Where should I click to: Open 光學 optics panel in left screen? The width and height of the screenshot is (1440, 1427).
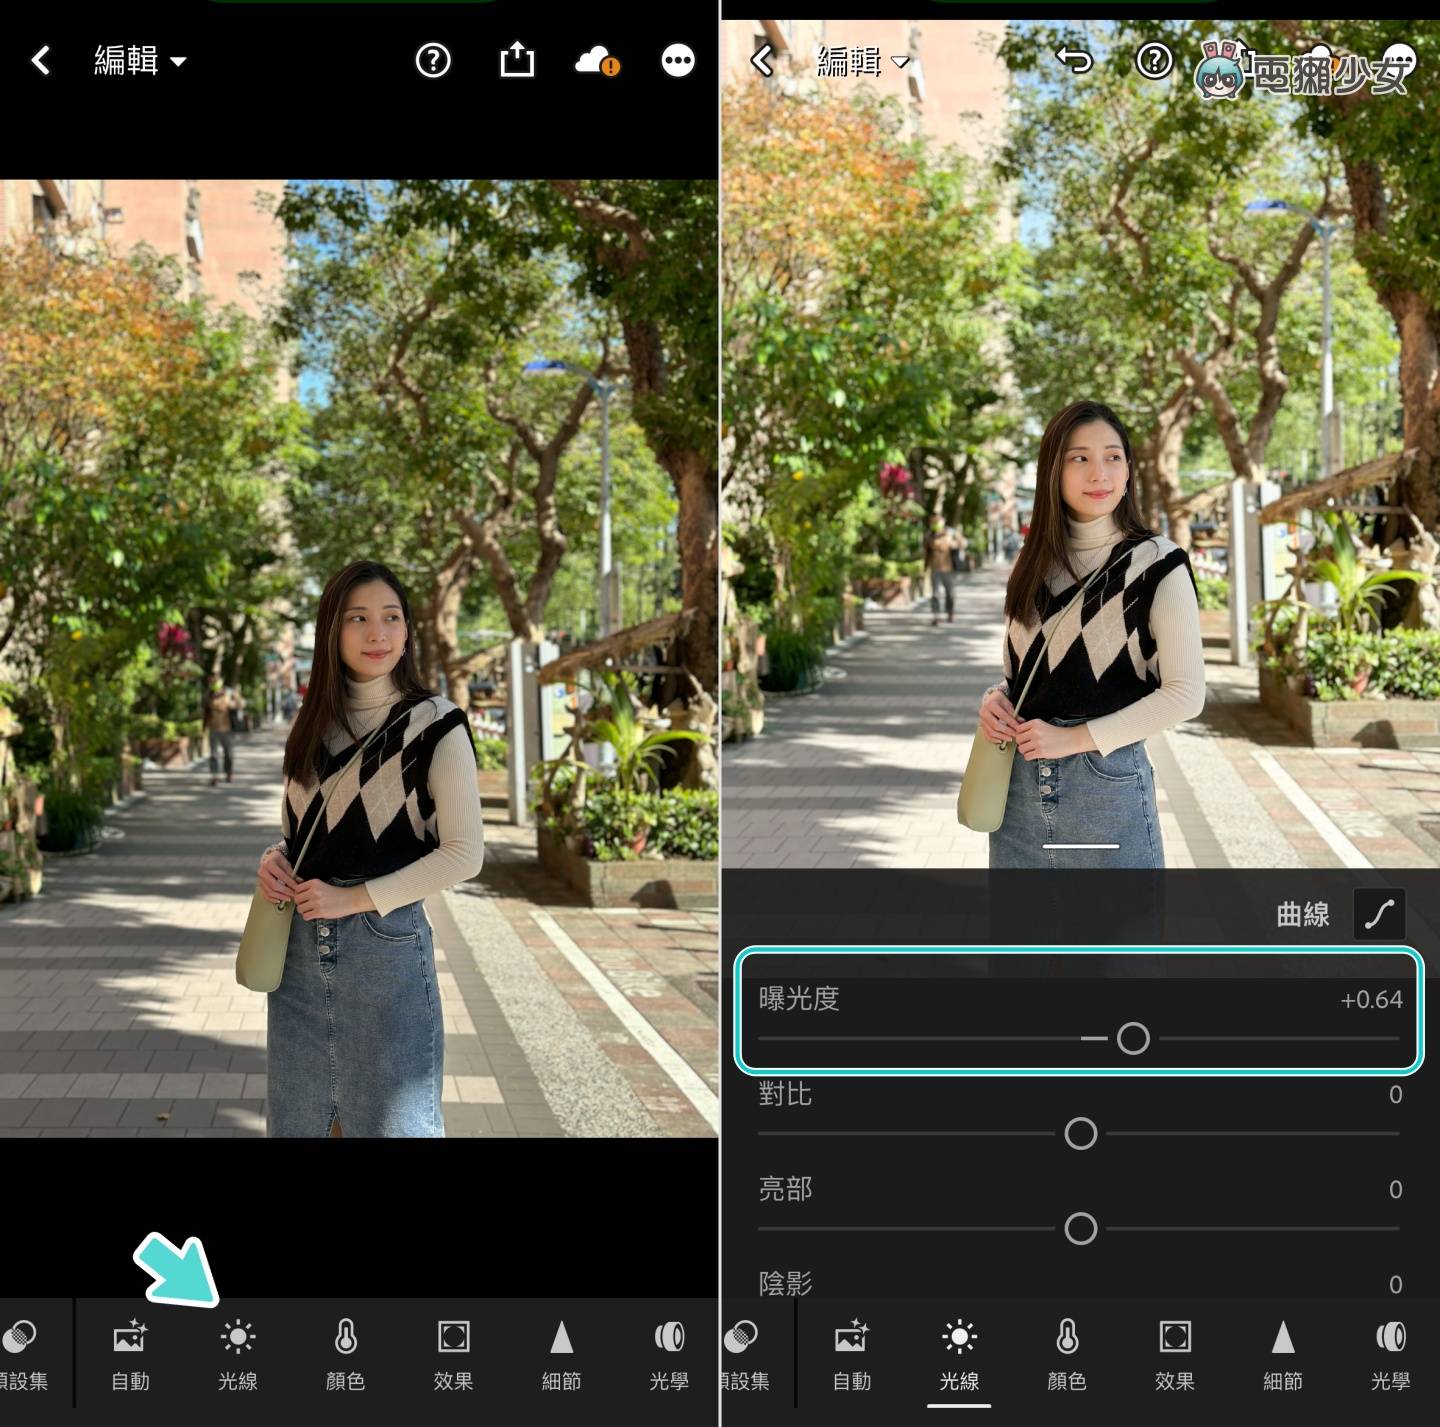669,1355
